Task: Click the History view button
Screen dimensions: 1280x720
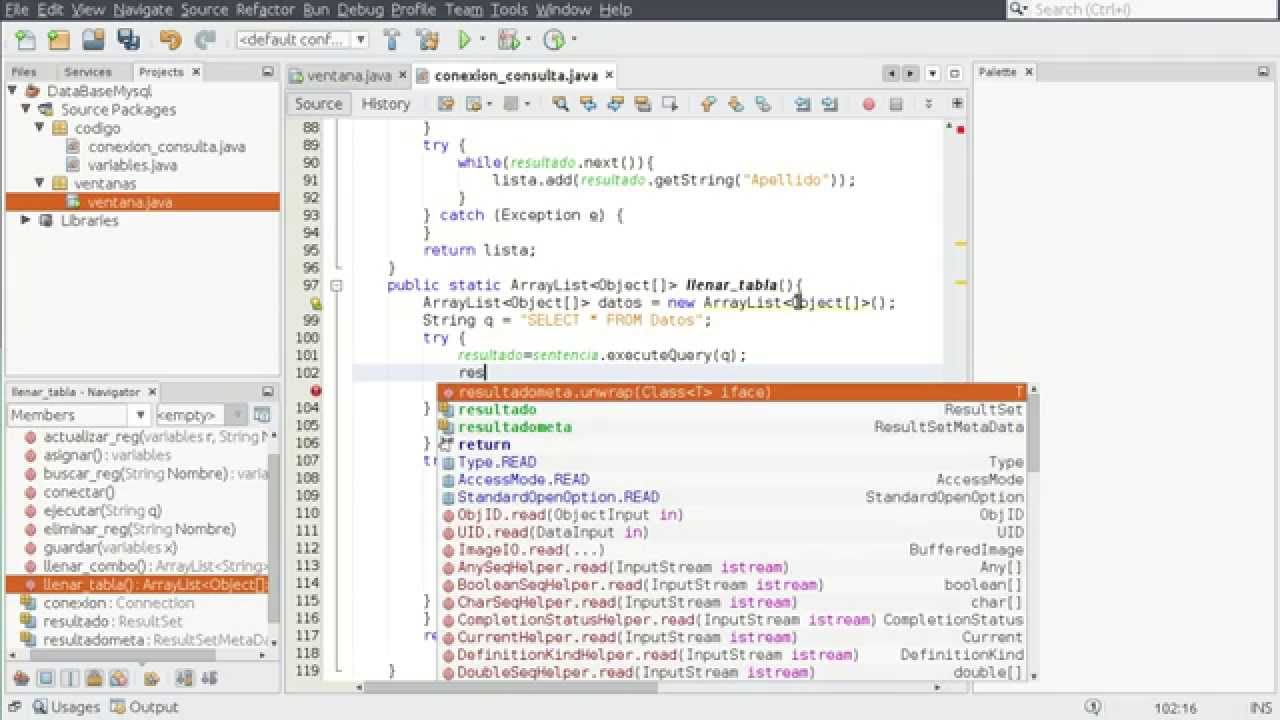Action: pos(386,104)
